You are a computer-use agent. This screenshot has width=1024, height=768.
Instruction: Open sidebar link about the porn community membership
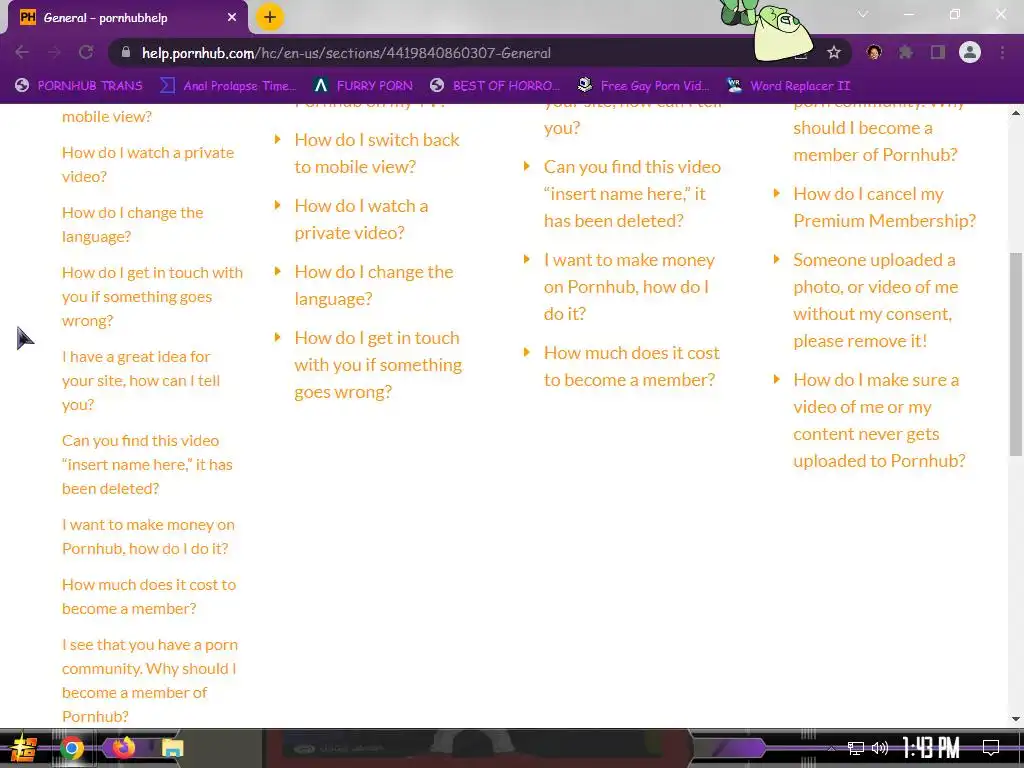pos(150,680)
